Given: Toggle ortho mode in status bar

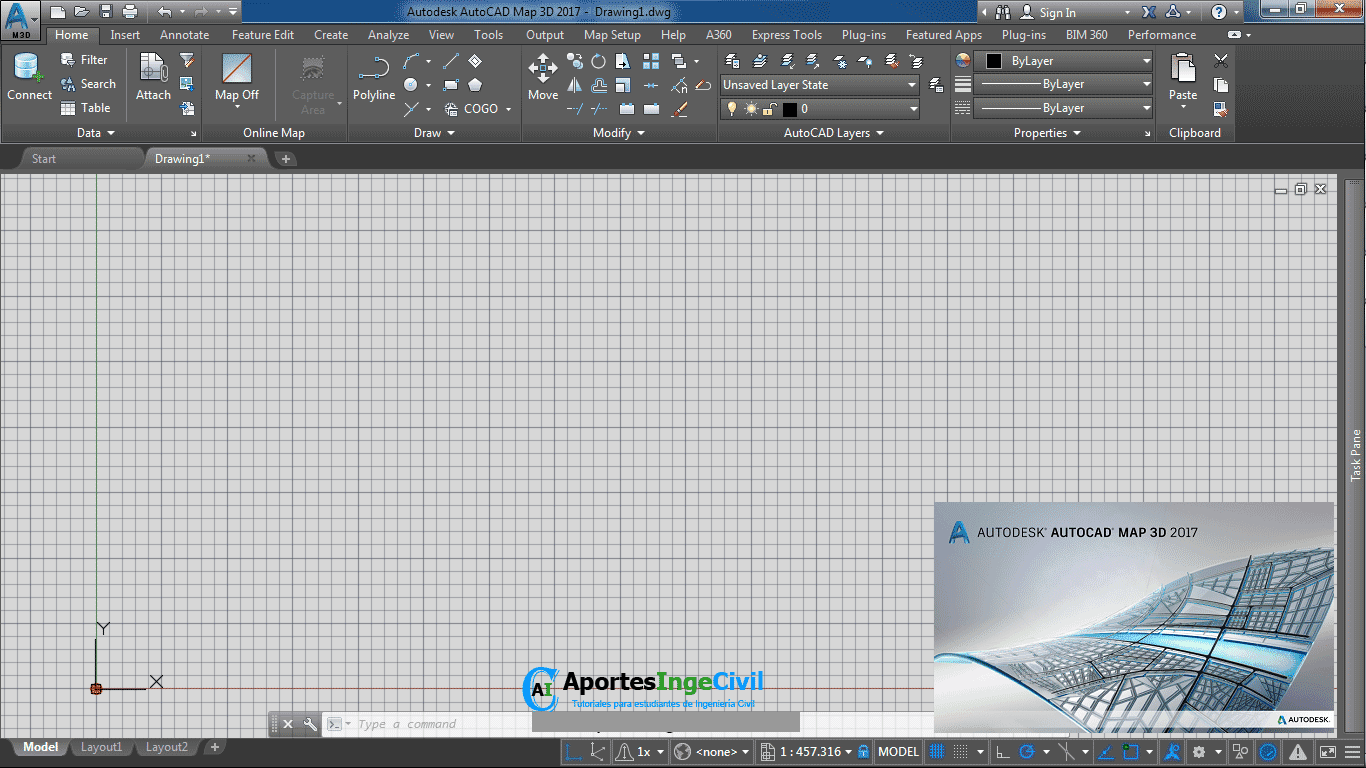Looking at the screenshot, I should point(1003,752).
